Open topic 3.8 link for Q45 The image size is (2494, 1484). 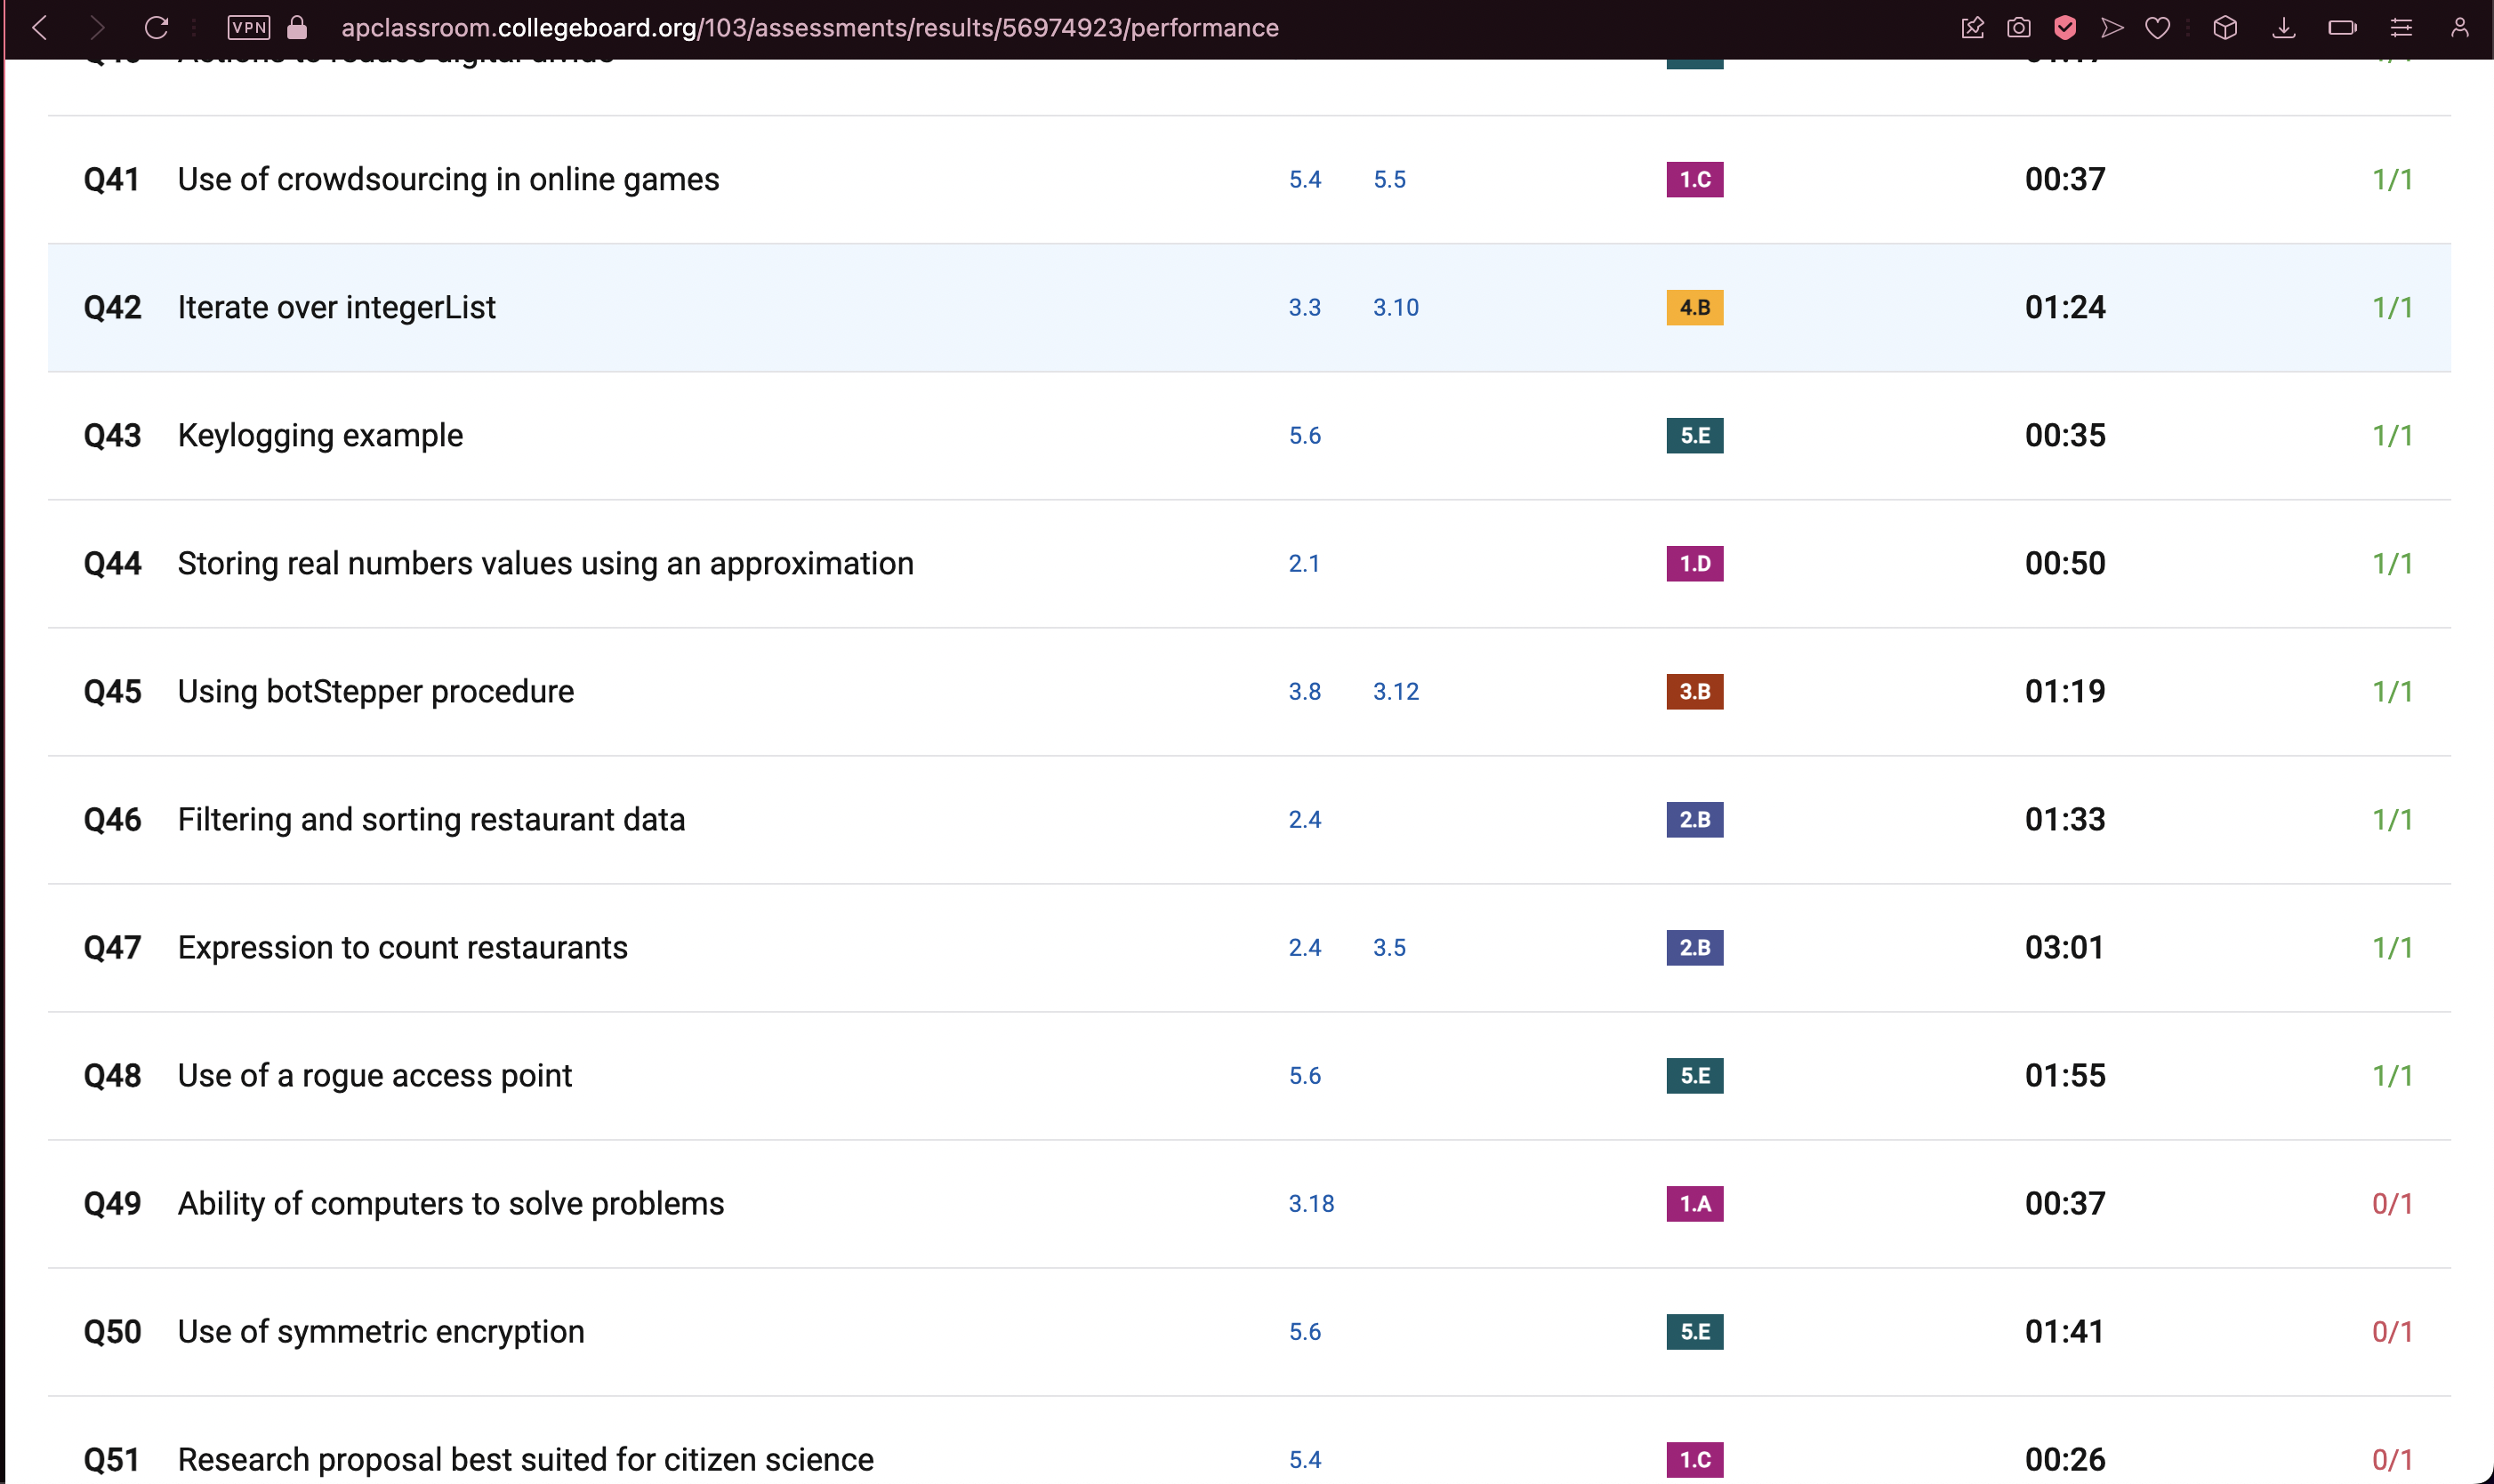click(1304, 692)
